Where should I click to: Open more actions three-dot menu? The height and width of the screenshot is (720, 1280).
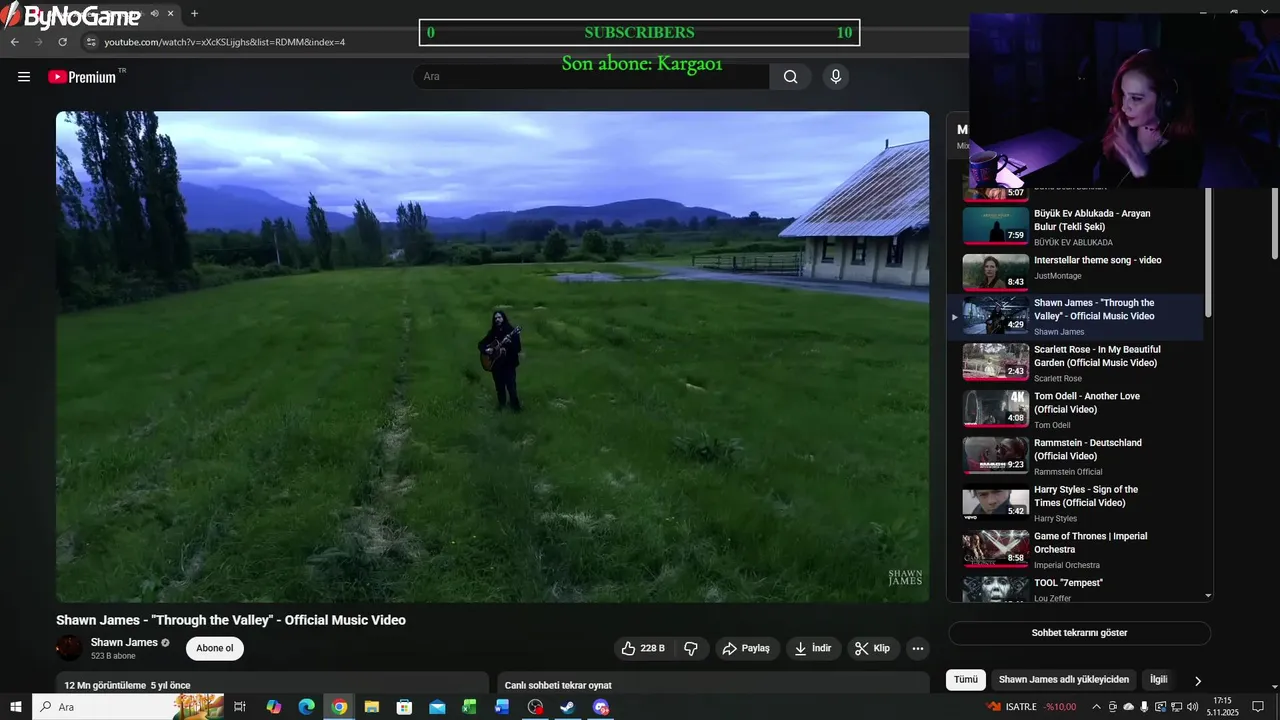918,648
